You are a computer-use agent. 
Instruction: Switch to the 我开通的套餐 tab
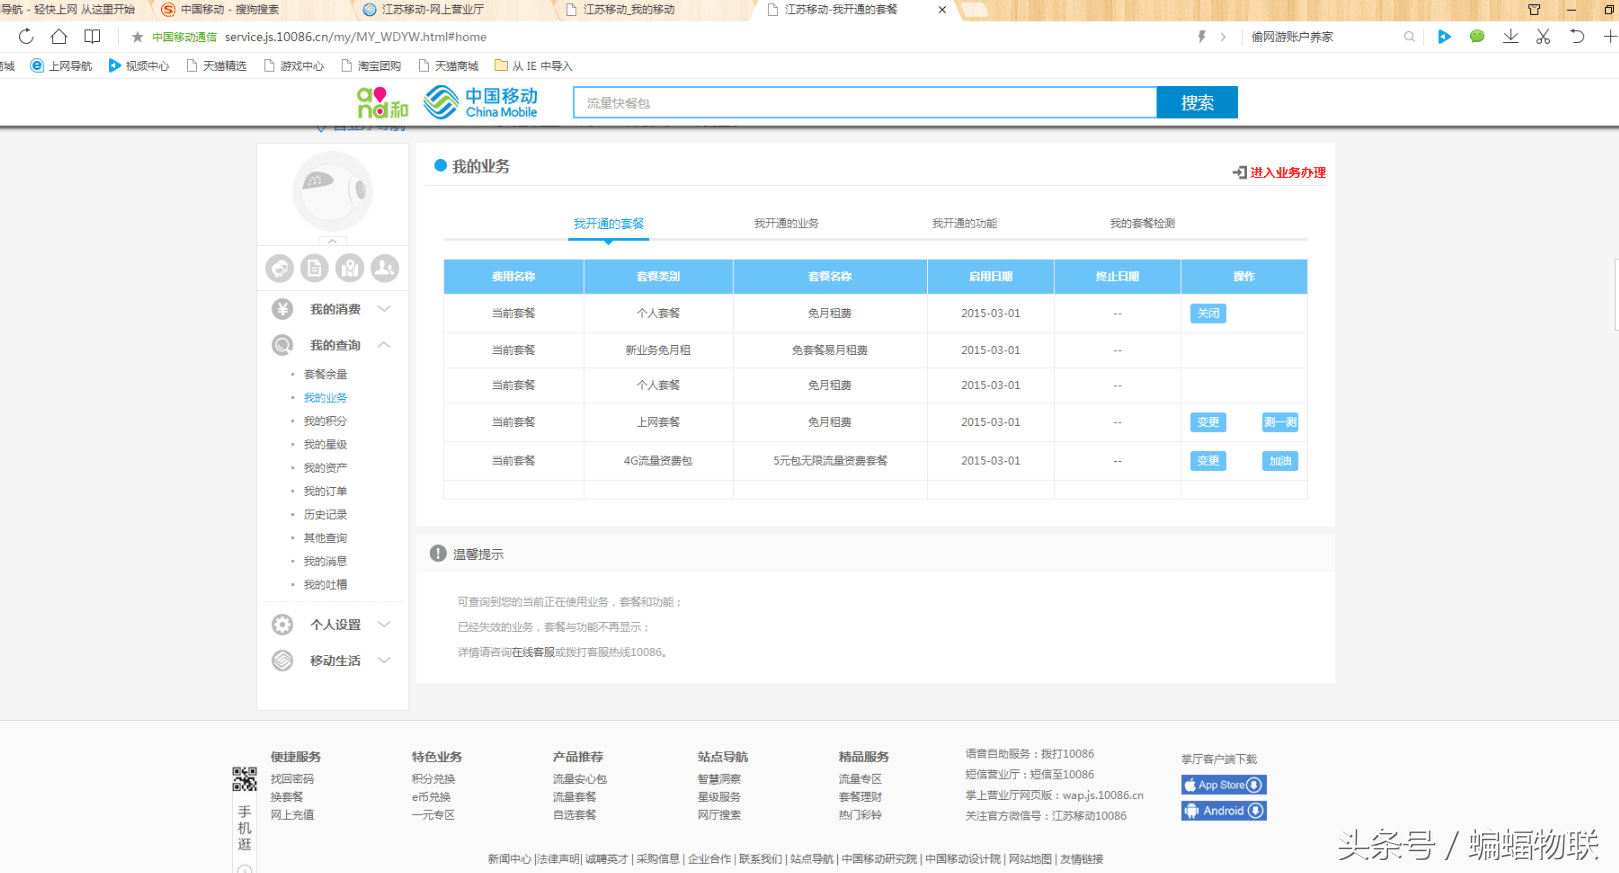coord(609,224)
